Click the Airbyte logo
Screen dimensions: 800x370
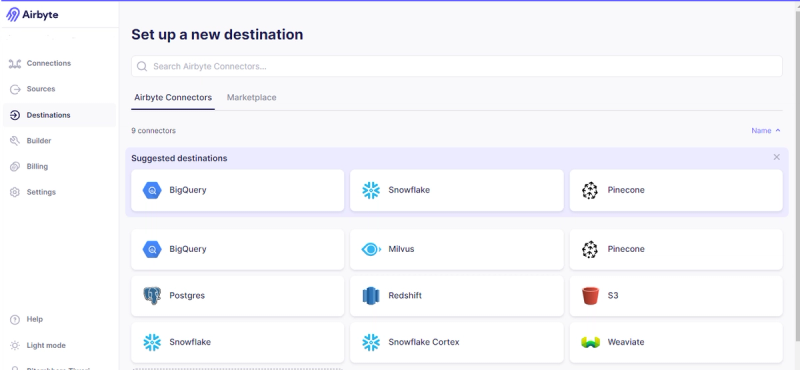point(32,14)
